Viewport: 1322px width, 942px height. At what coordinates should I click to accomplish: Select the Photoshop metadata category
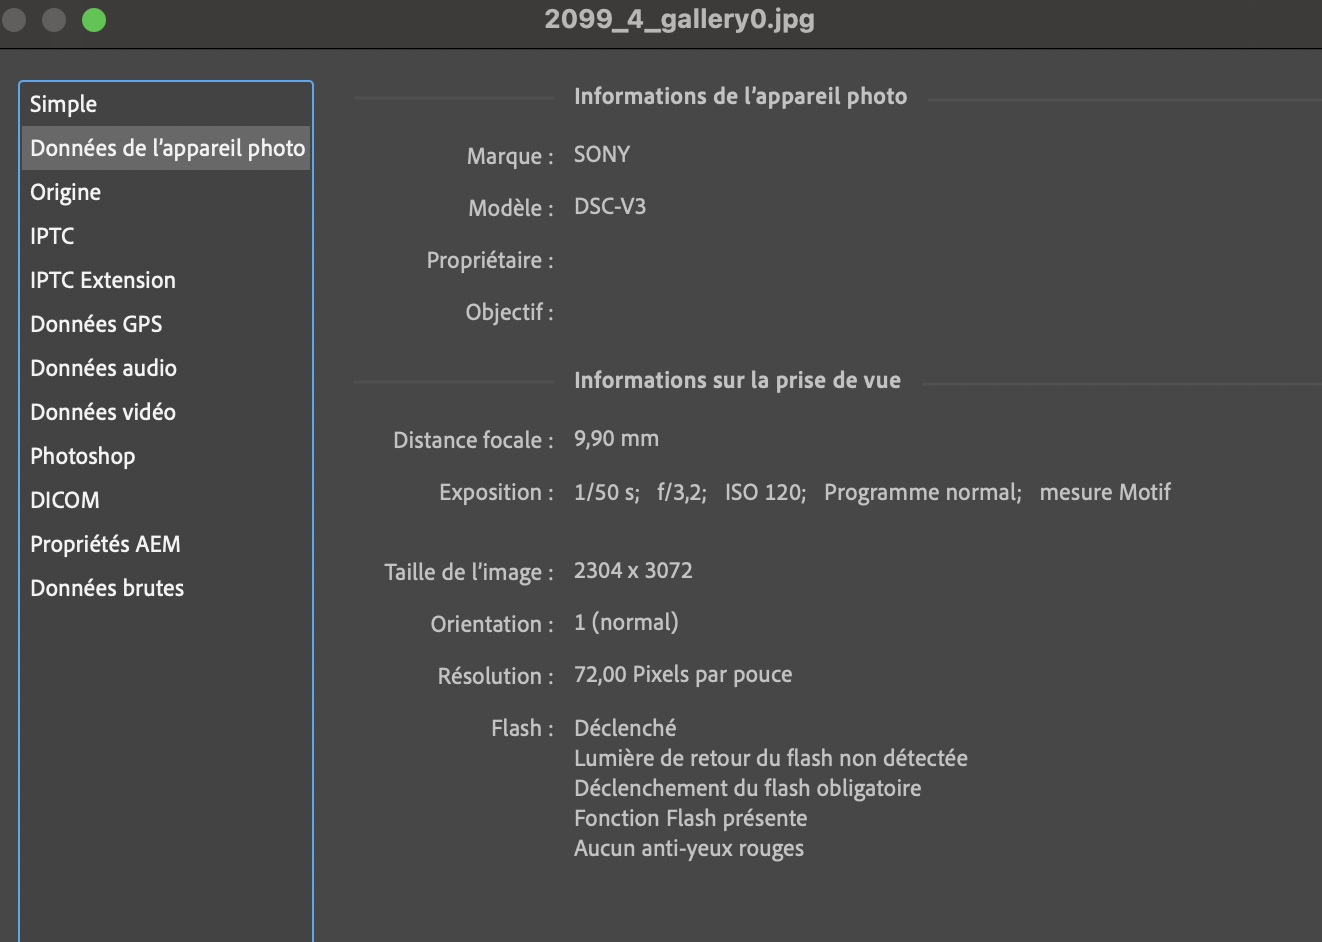pos(82,456)
